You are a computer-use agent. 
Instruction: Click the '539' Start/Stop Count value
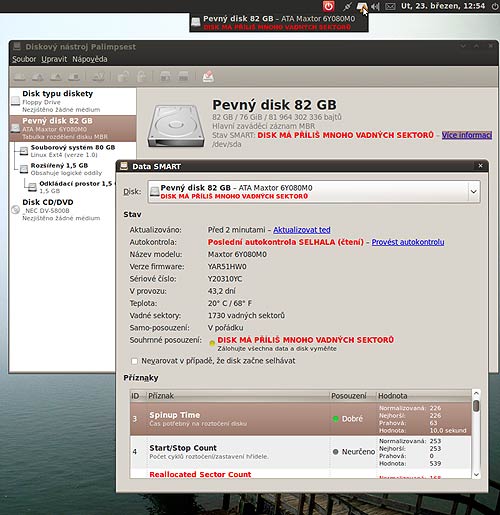click(x=435, y=464)
